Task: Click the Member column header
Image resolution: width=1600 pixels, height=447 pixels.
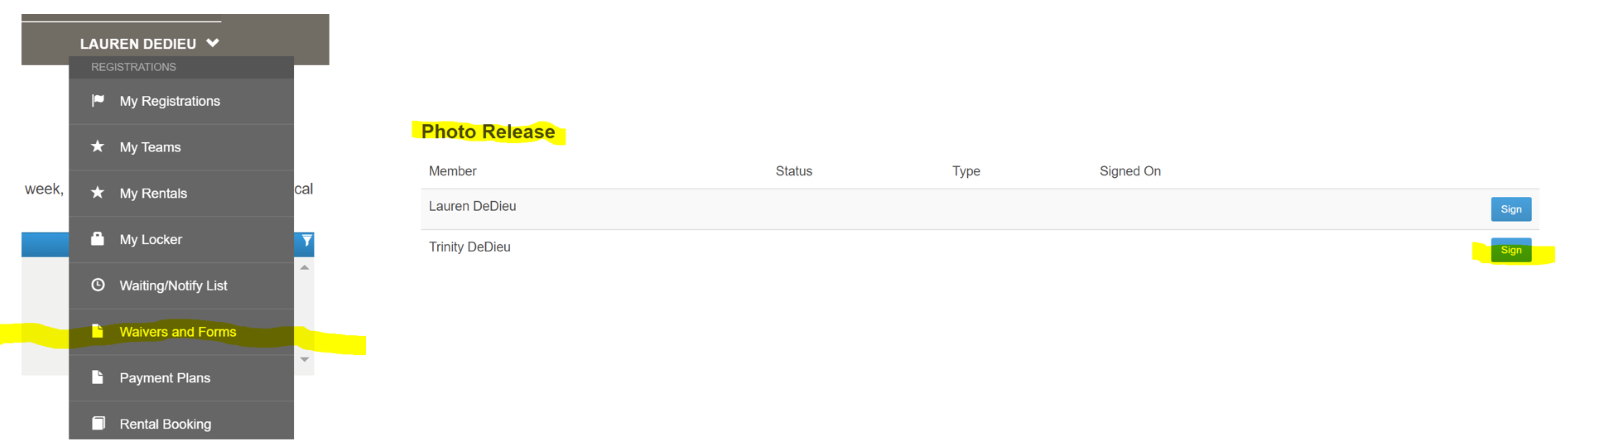Action: (x=453, y=171)
